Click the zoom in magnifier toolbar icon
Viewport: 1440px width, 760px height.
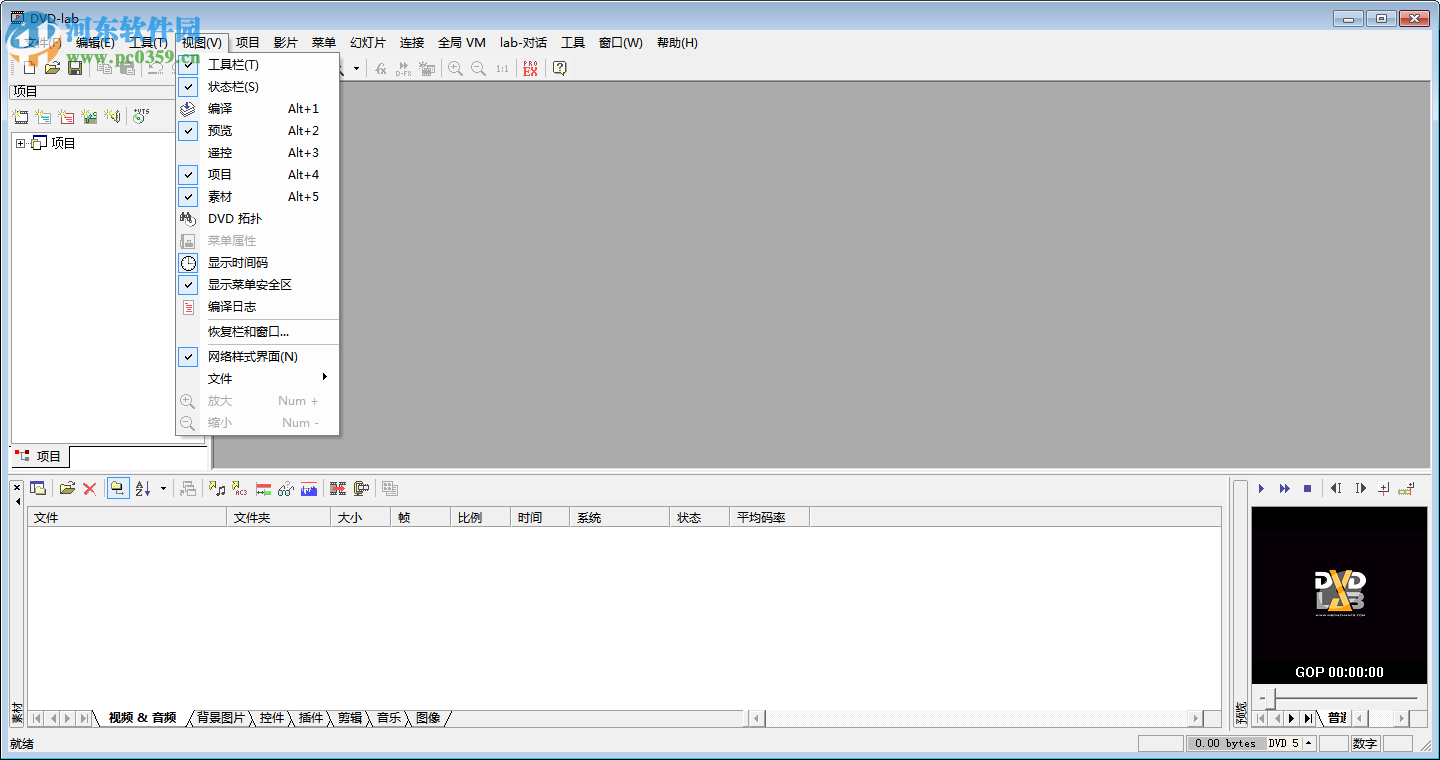pos(455,69)
